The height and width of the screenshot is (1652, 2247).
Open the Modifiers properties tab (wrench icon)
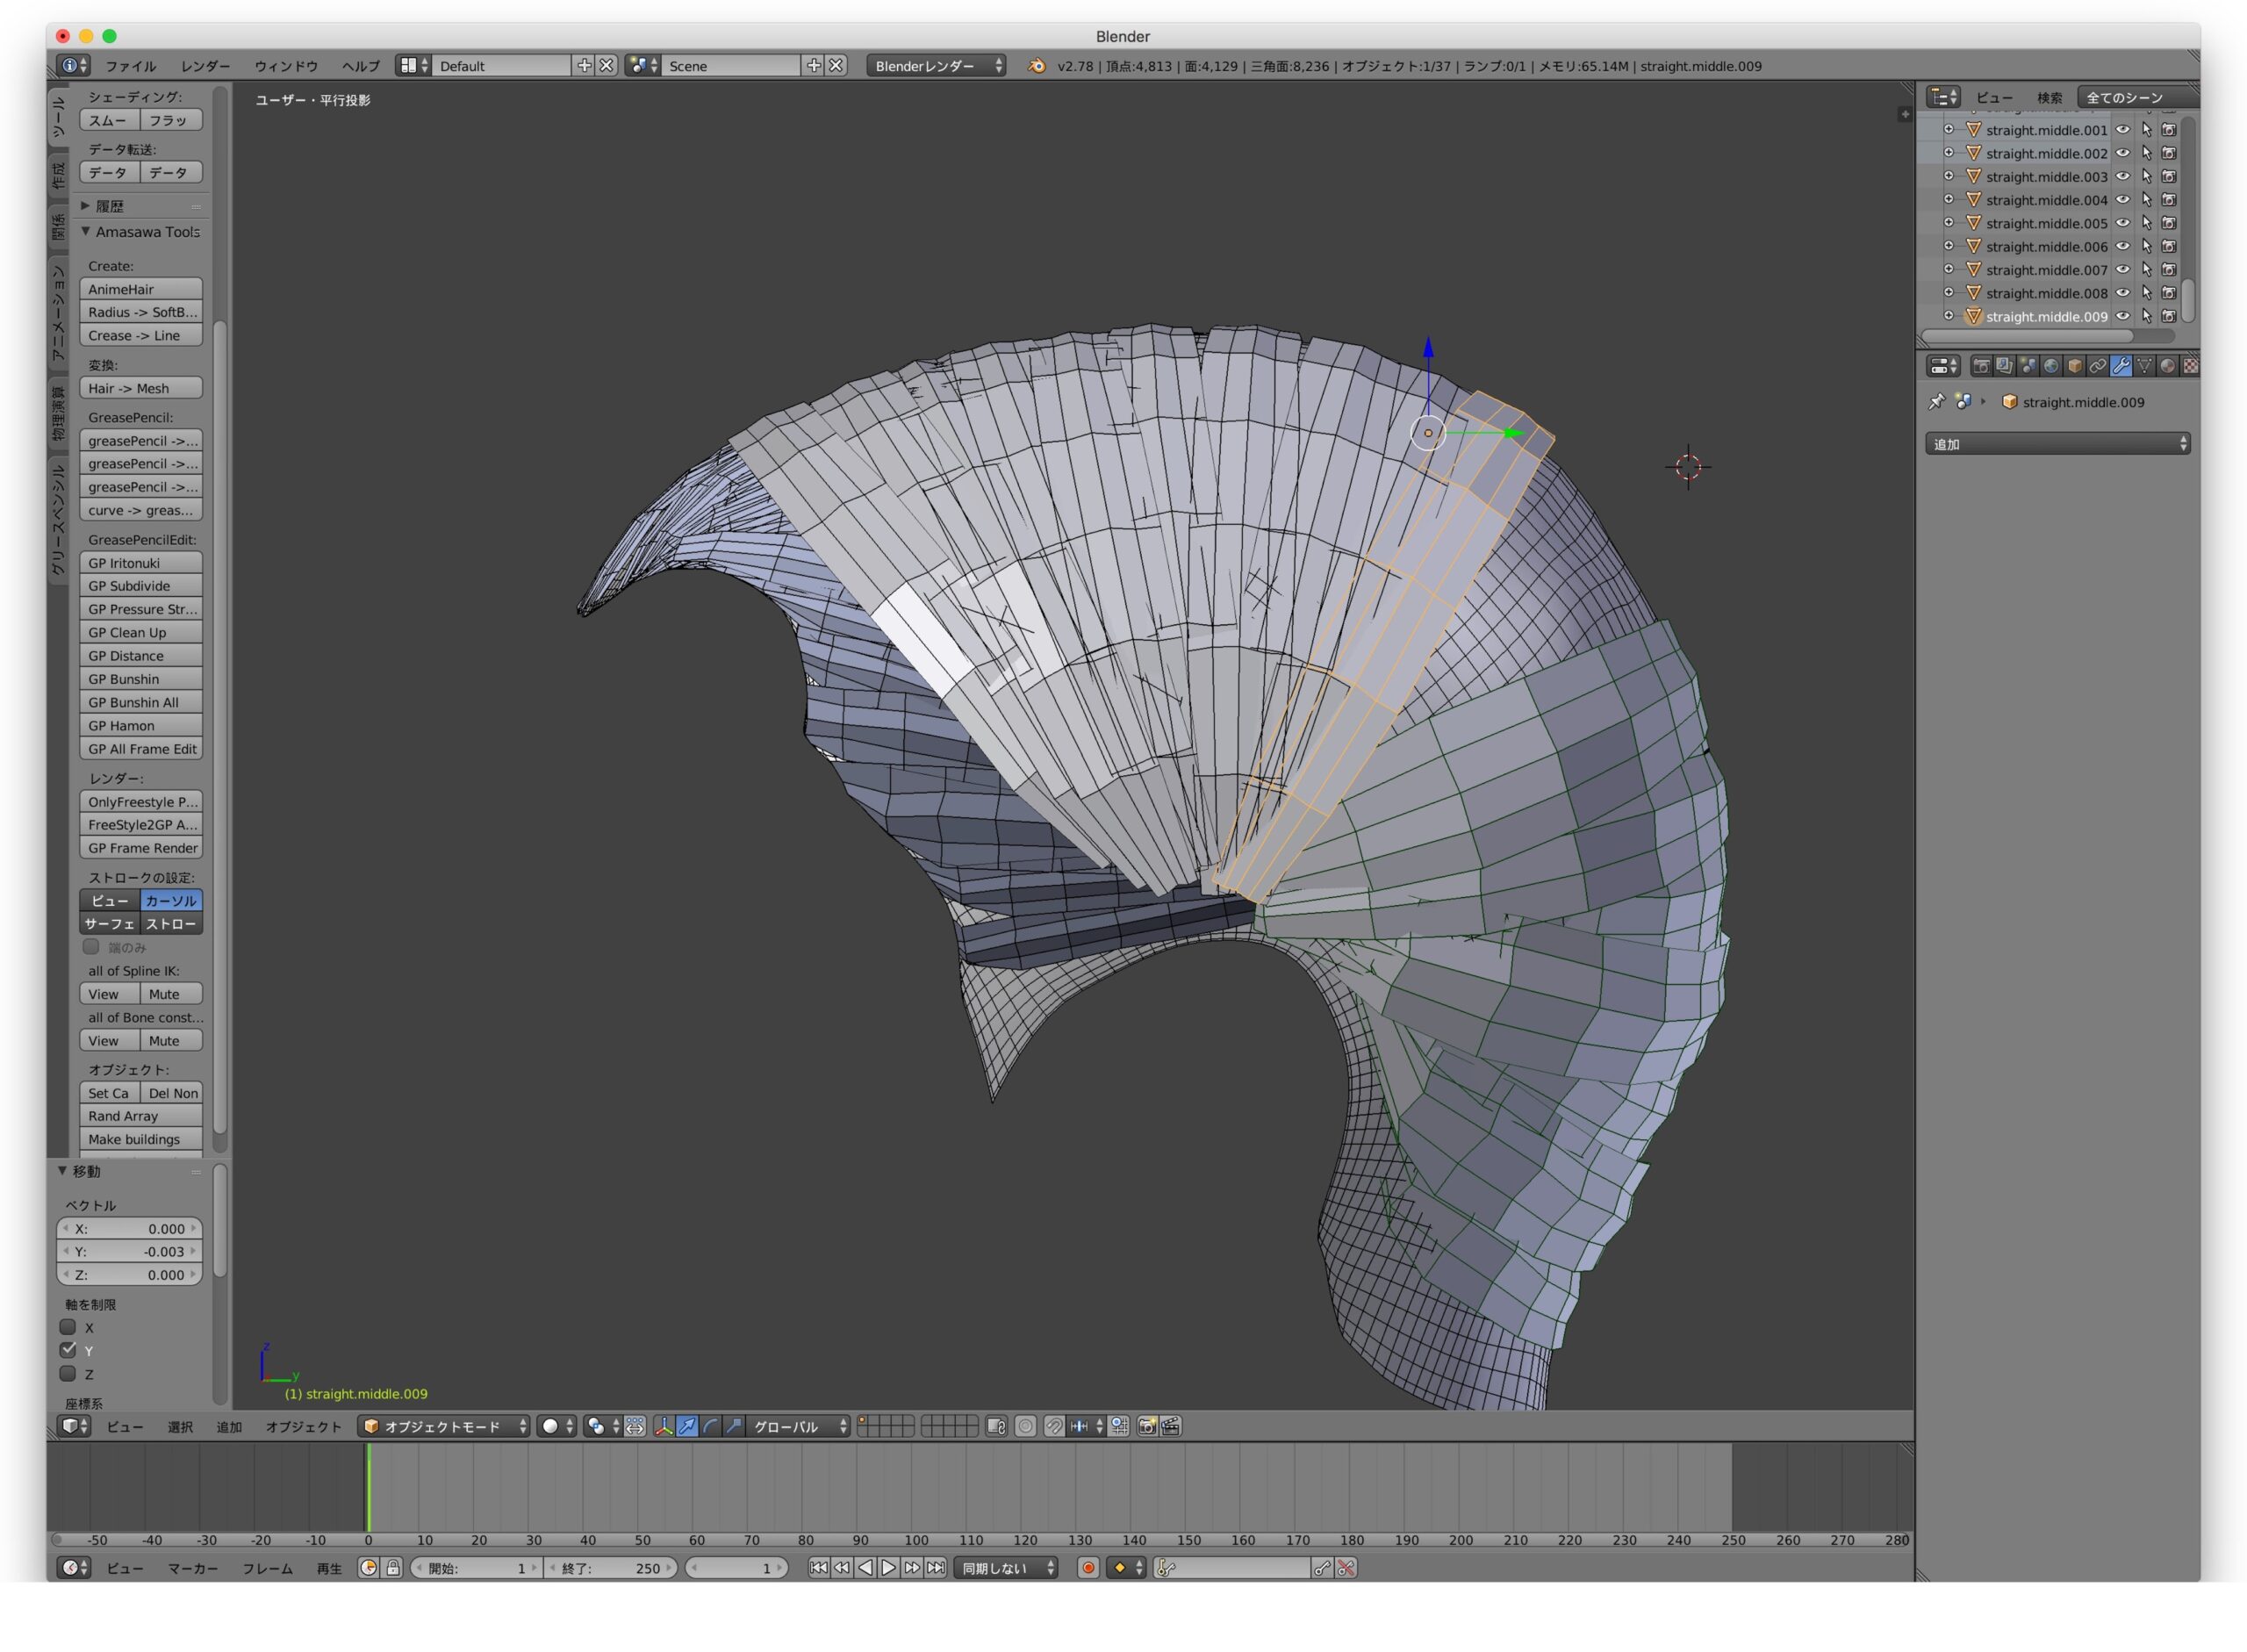click(2121, 366)
